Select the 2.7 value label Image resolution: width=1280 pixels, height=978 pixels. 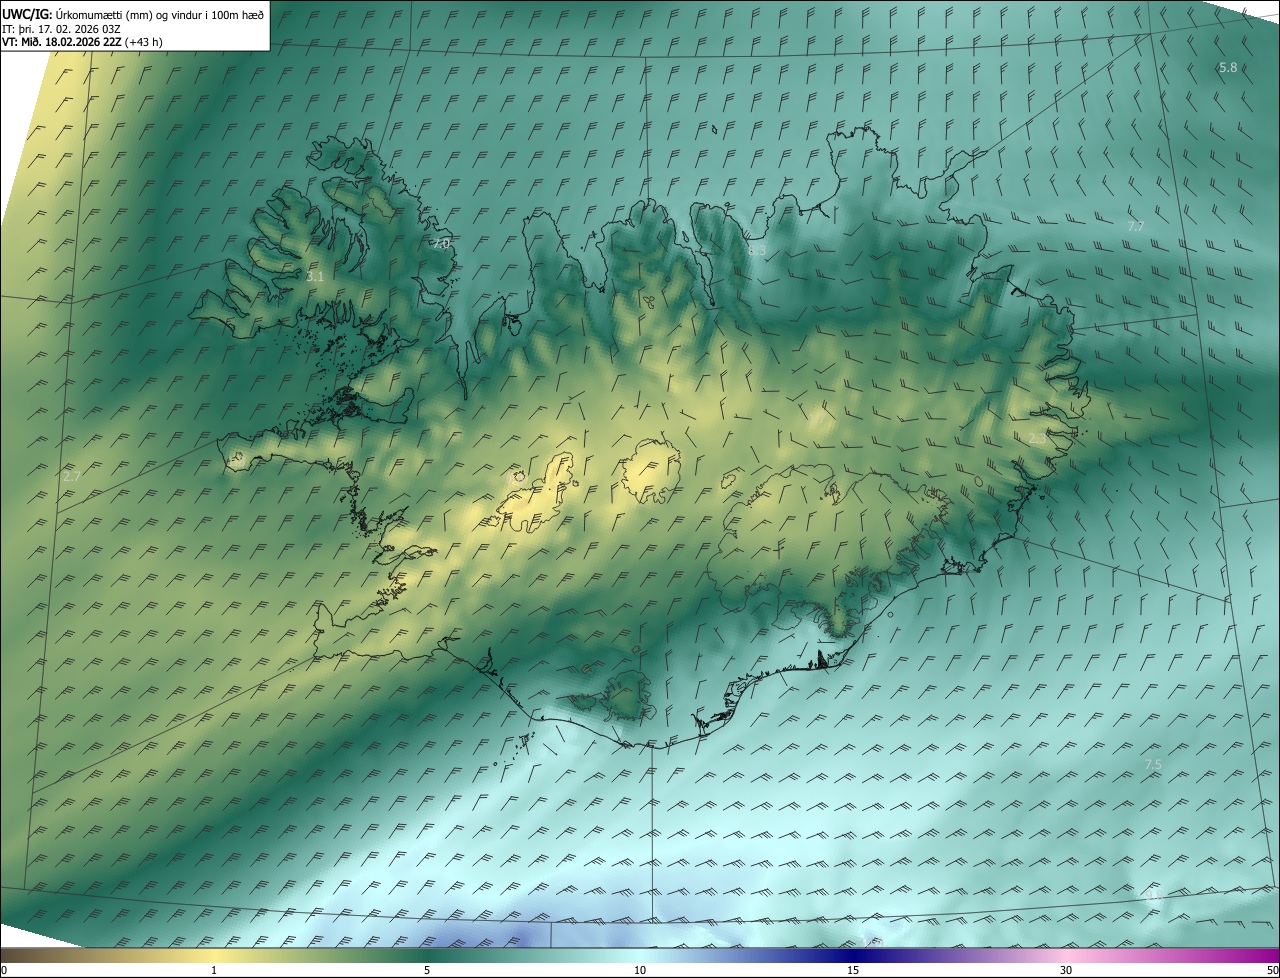pos(71,477)
